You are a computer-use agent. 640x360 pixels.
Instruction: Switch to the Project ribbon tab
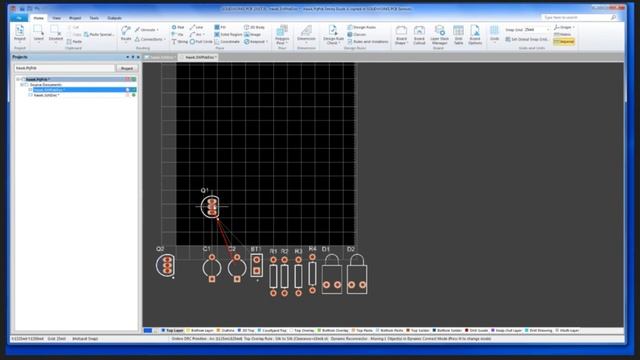click(75, 18)
